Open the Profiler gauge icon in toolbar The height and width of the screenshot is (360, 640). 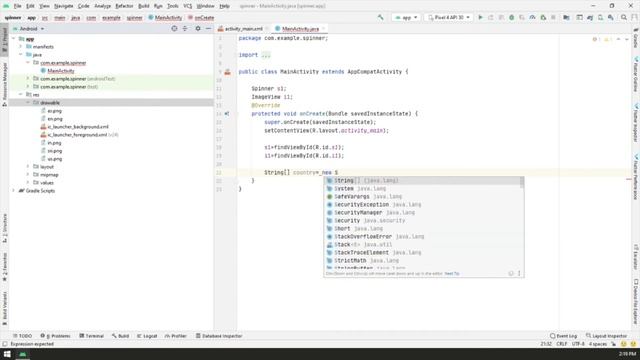point(532,18)
